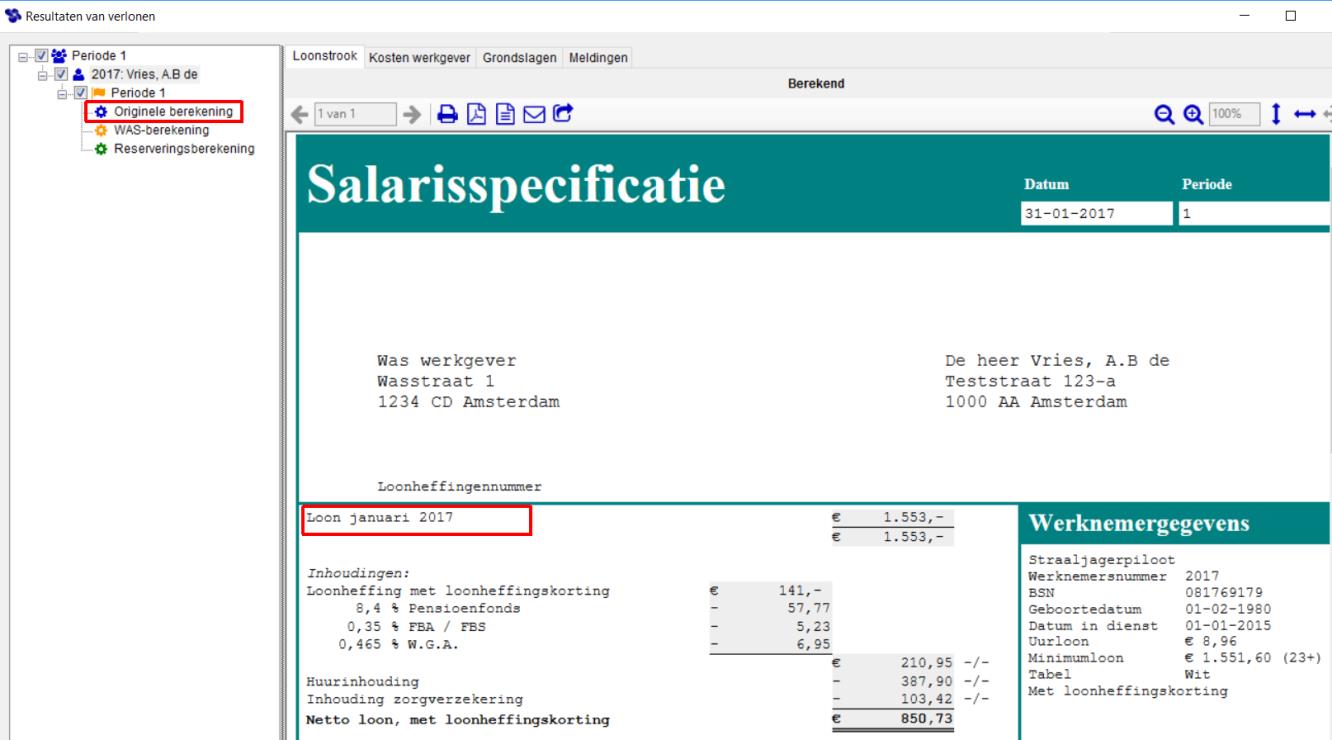Image resolution: width=1332 pixels, height=740 pixels.
Task: Collapse the root Periode 1 tree node
Action: (x=23, y=56)
